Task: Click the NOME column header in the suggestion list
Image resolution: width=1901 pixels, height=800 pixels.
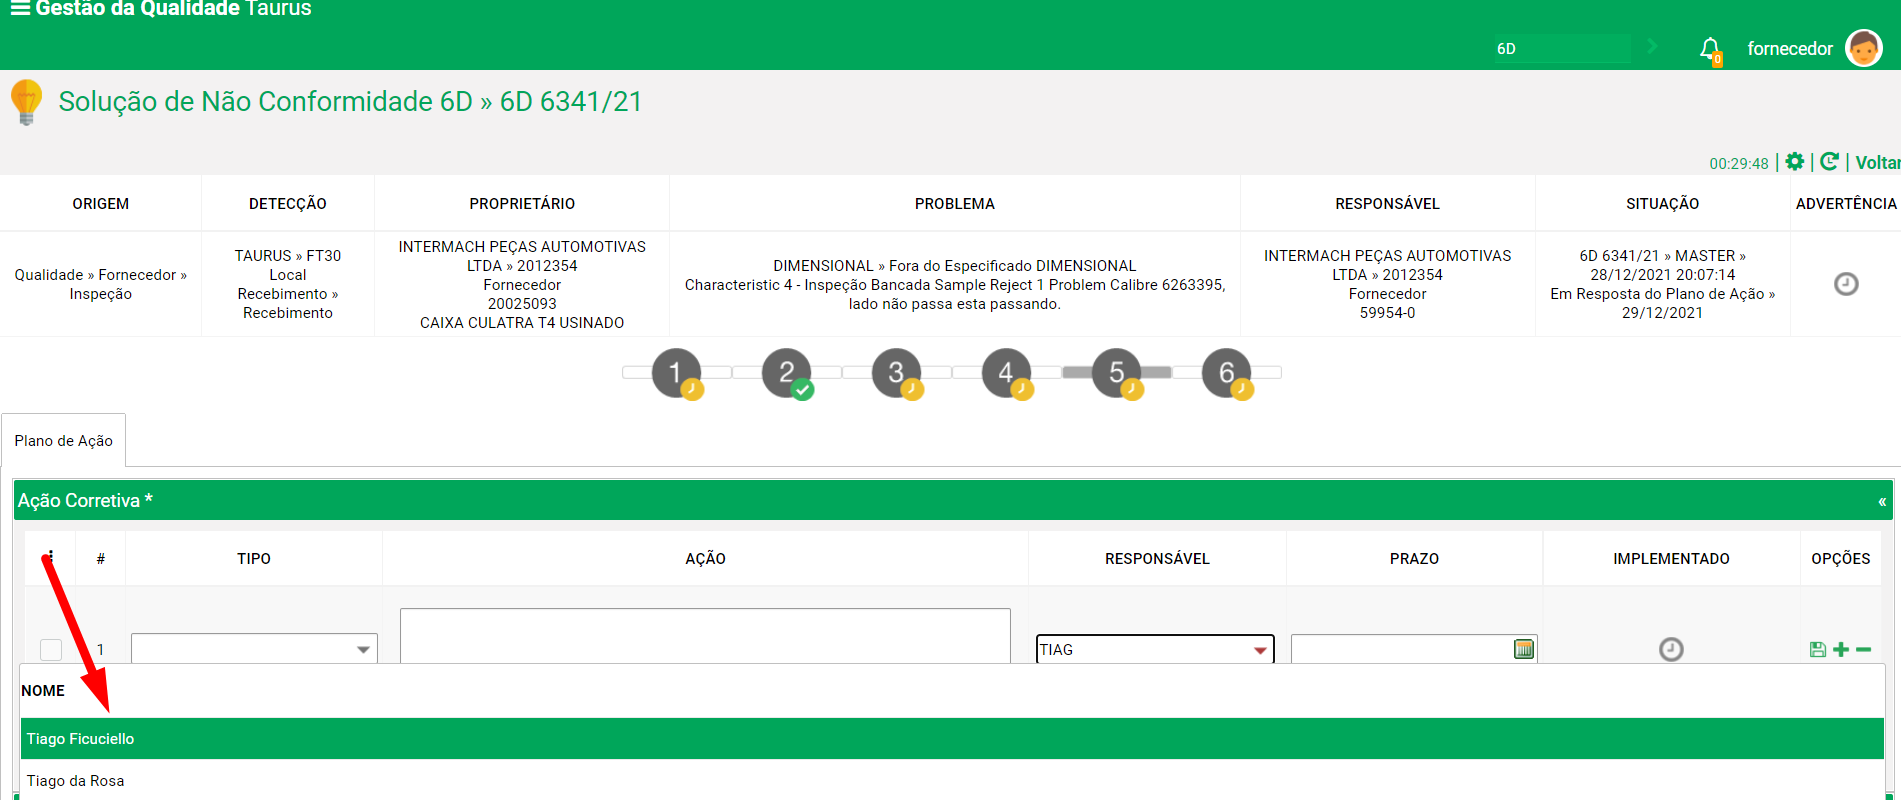Action: 43,691
